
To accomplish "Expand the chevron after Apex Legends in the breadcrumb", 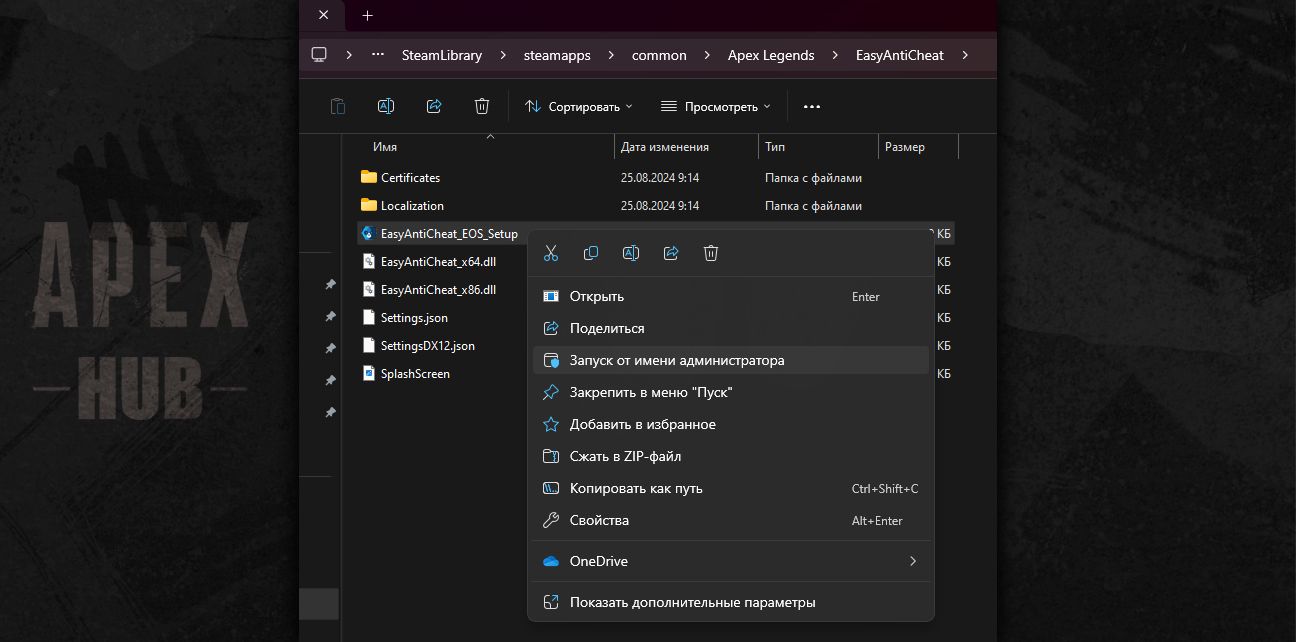I will [x=835, y=55].
